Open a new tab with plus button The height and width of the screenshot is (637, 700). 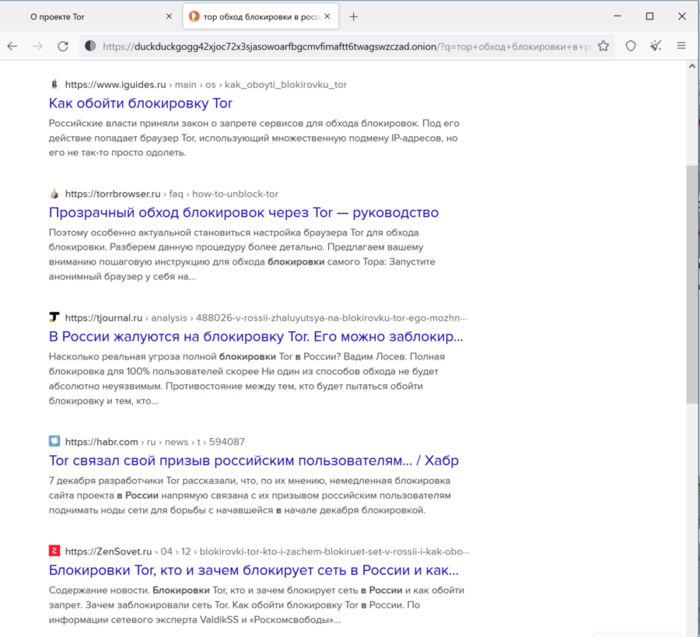[x=353, y=17]
